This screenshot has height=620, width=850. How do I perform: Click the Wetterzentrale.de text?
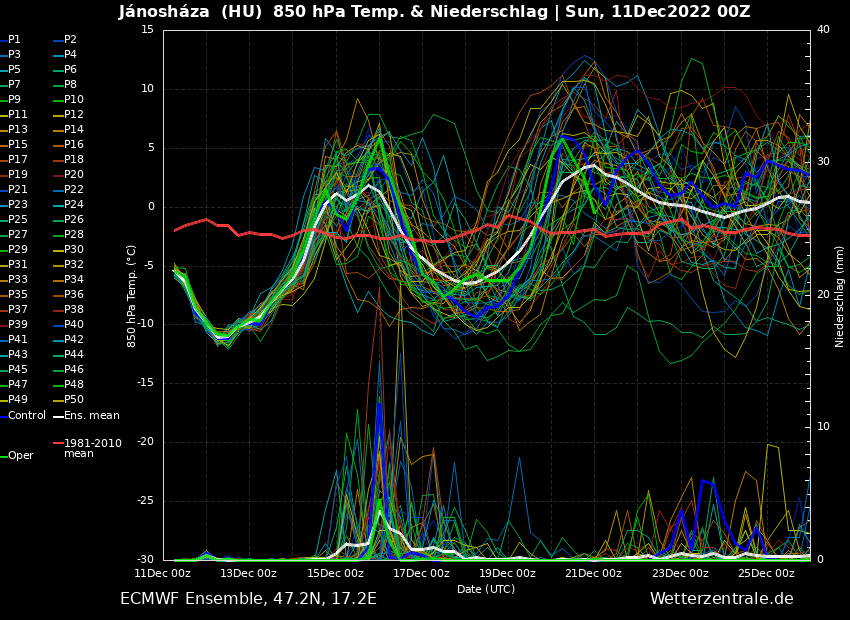pyautogui.click(x=721, y=599)
